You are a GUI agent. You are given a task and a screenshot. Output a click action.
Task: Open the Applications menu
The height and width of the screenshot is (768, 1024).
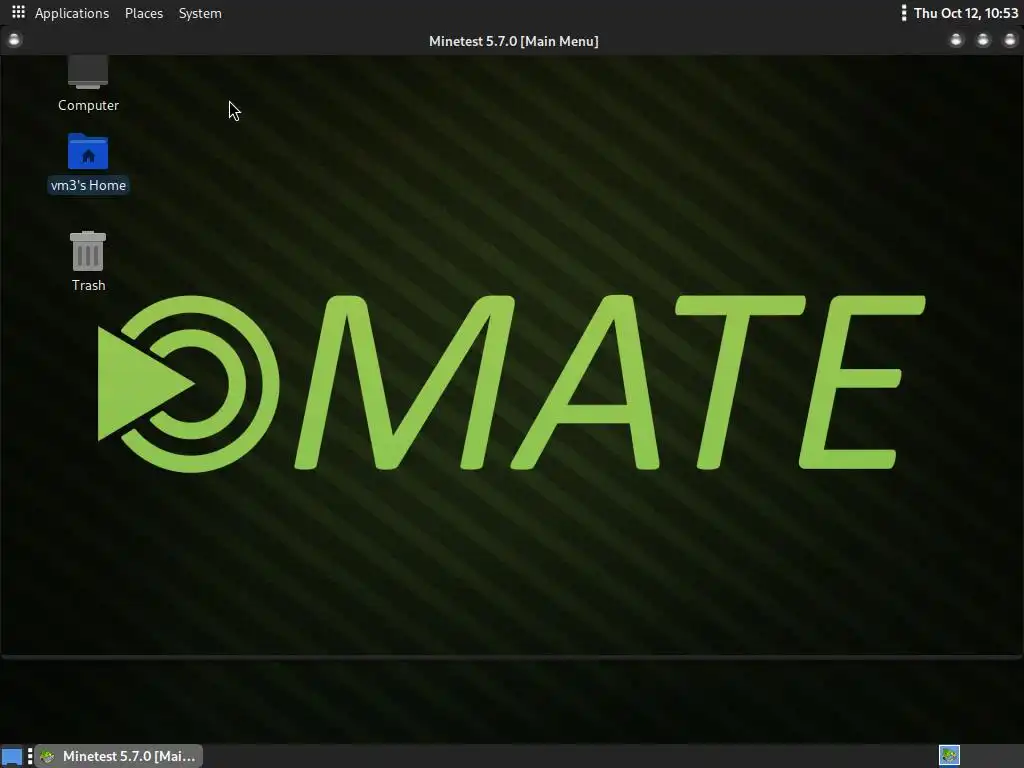tap(61, 13)
